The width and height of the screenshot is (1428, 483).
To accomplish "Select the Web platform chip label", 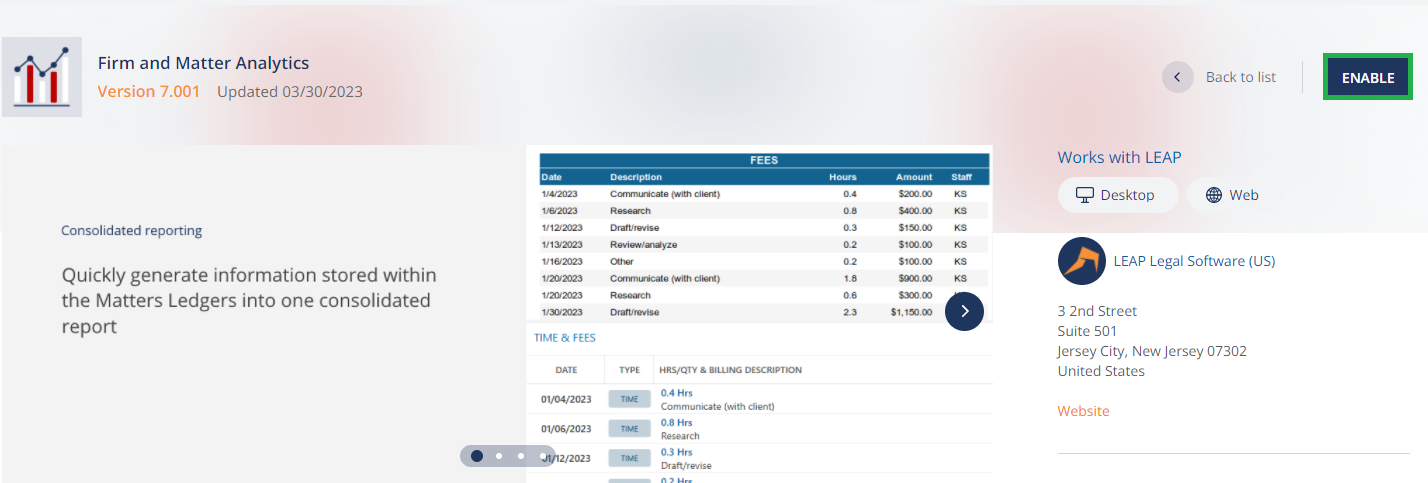I will [1244, 195].
